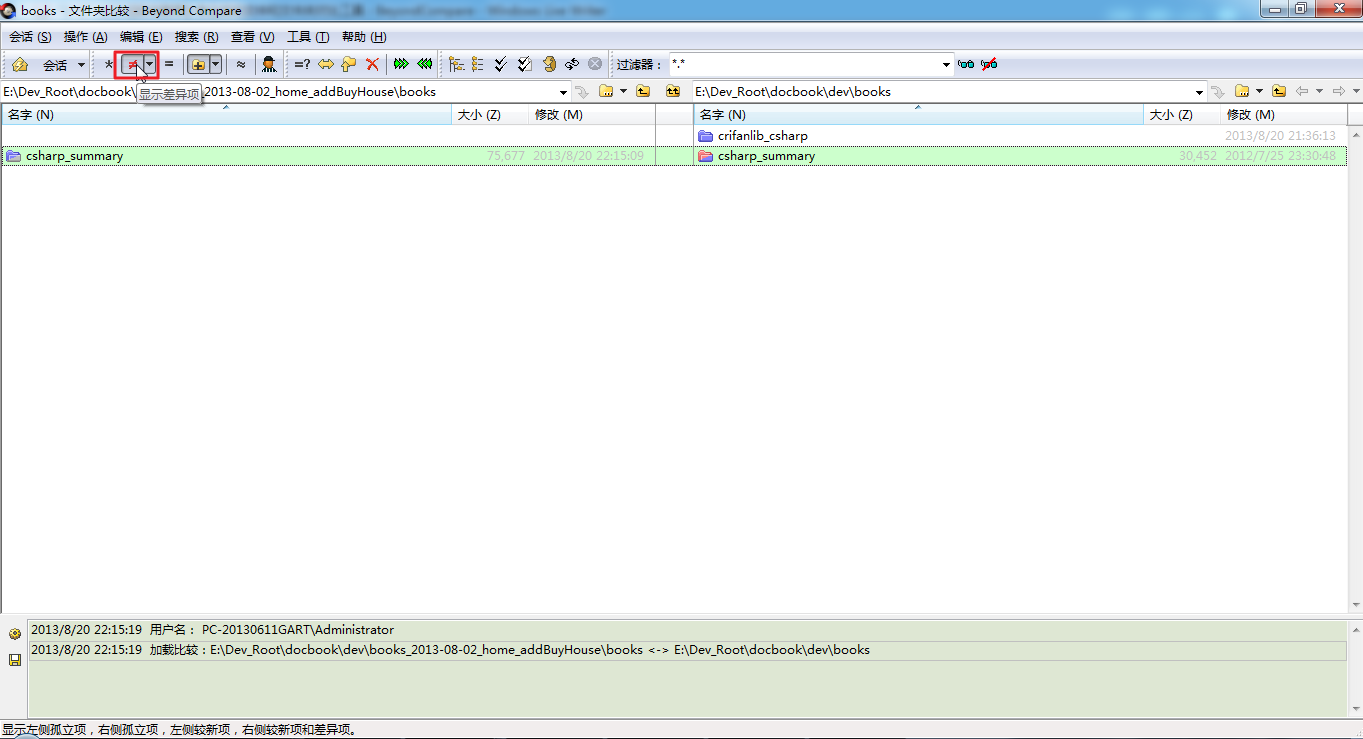
Task: Click the 会话 toolbar button
Action: [55, 65]
